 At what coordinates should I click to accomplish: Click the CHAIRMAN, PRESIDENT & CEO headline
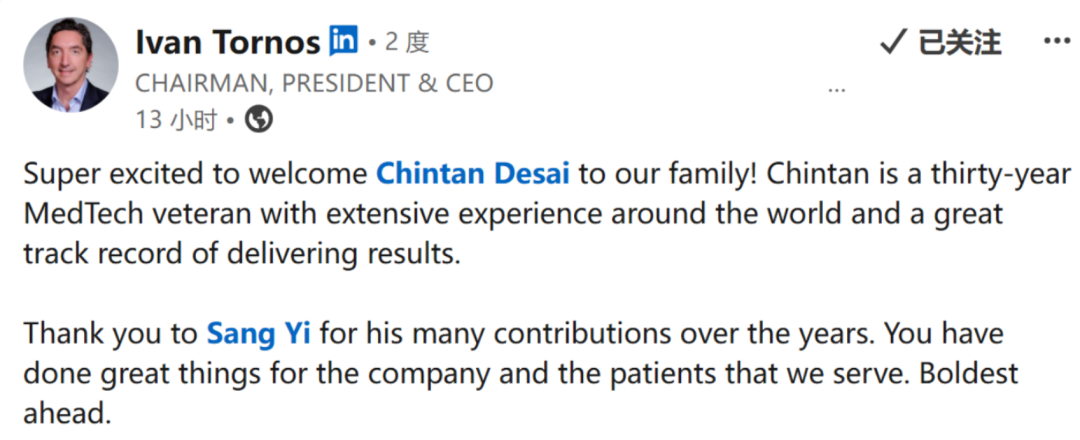point(314,83)
